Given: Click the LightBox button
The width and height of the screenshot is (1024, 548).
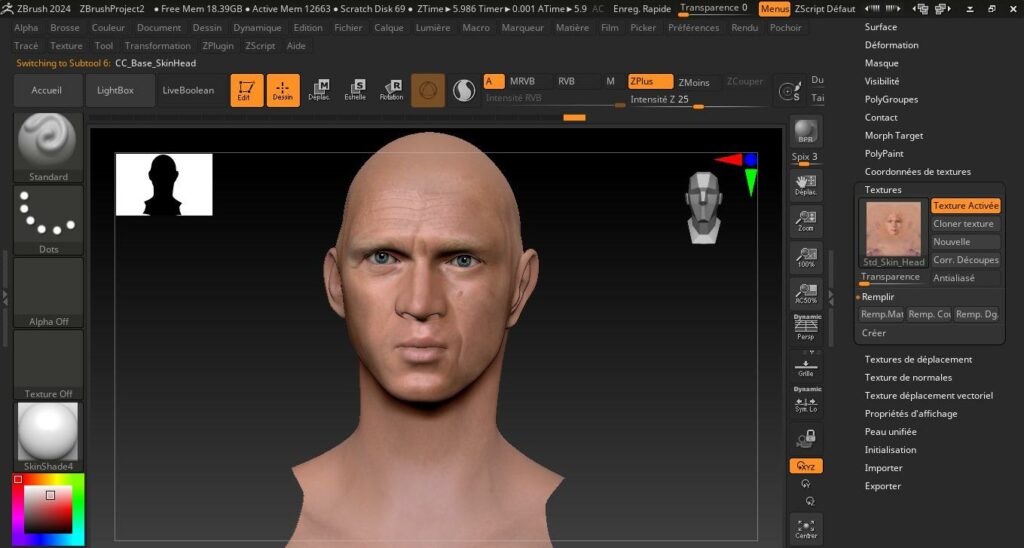Looking at the screenshot, I should (115, 90).
